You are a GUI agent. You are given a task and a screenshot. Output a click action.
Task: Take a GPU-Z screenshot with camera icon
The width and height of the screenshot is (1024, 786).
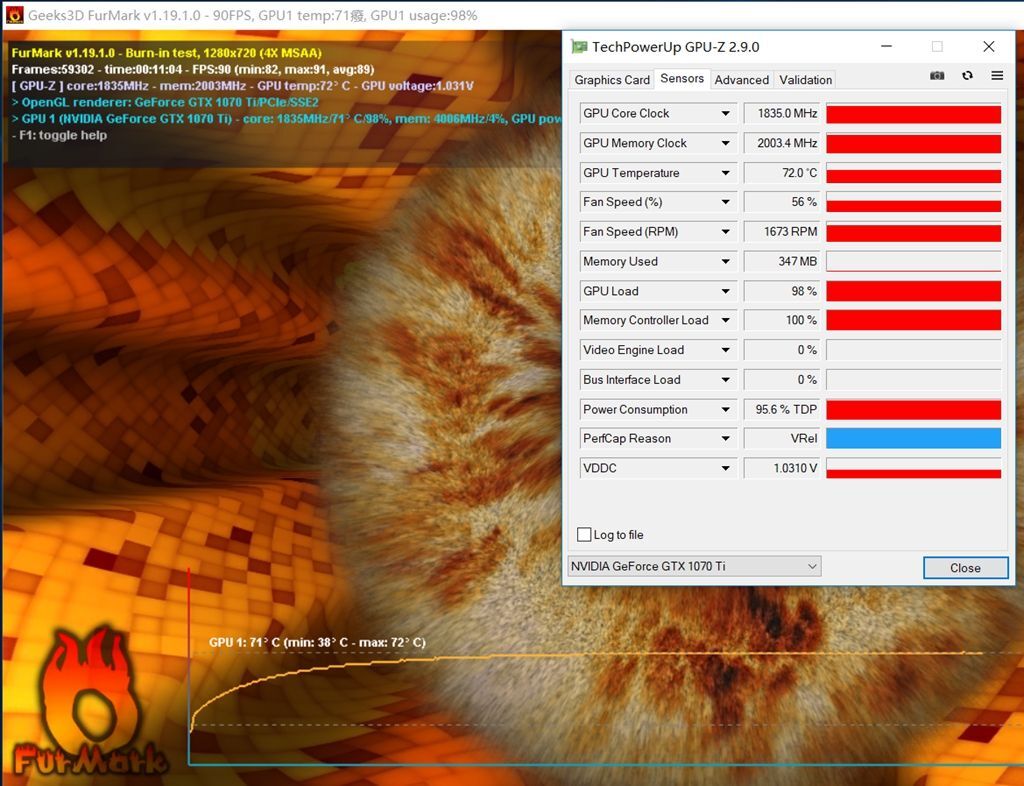[x=936, y=76]
